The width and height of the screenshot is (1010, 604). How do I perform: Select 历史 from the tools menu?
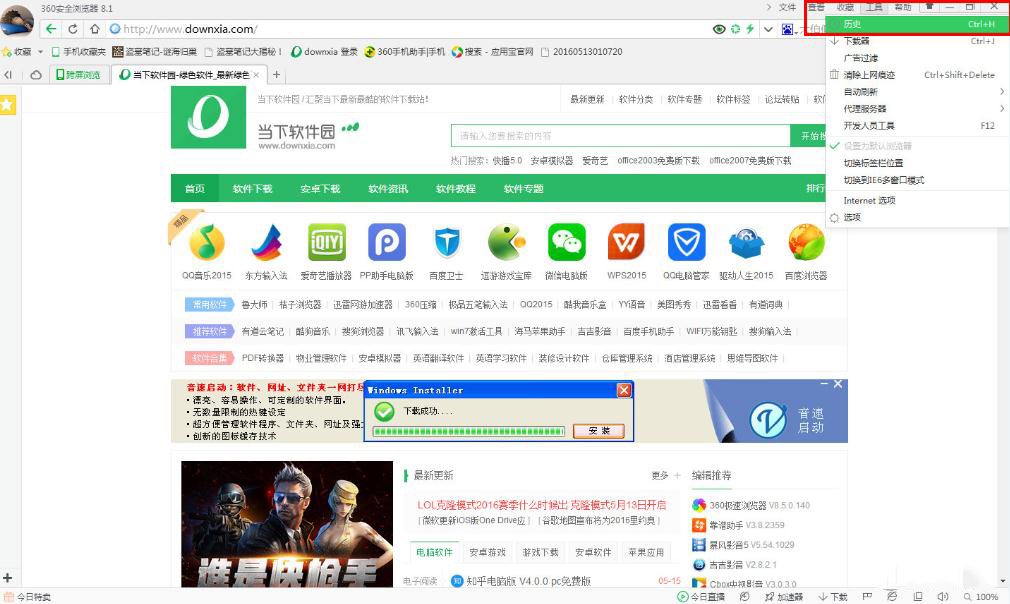pyautogui.click(x=852, y=24)
